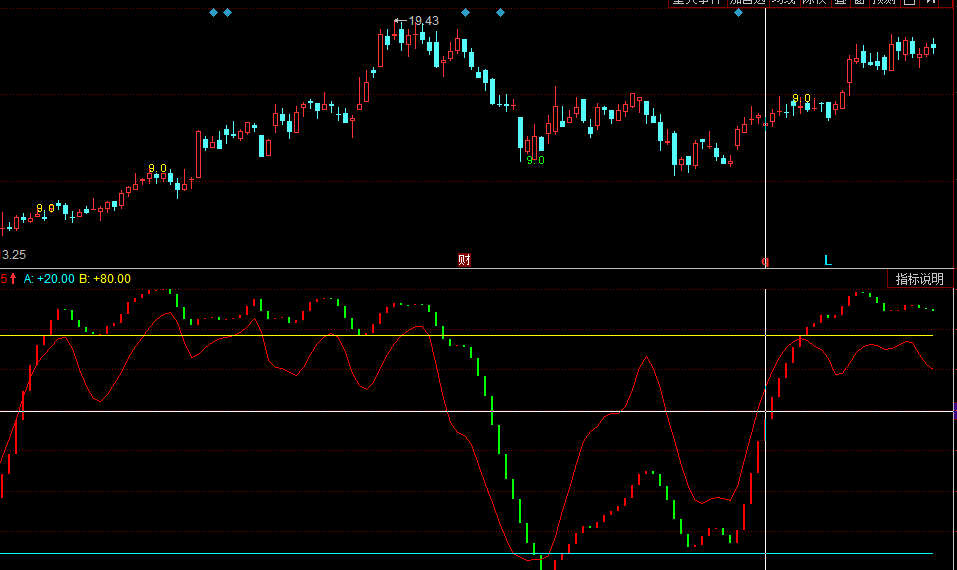Select the B: +80.00 indicator parameter
Viewport: 957px width, 570px height.
(x=105, y=279)
